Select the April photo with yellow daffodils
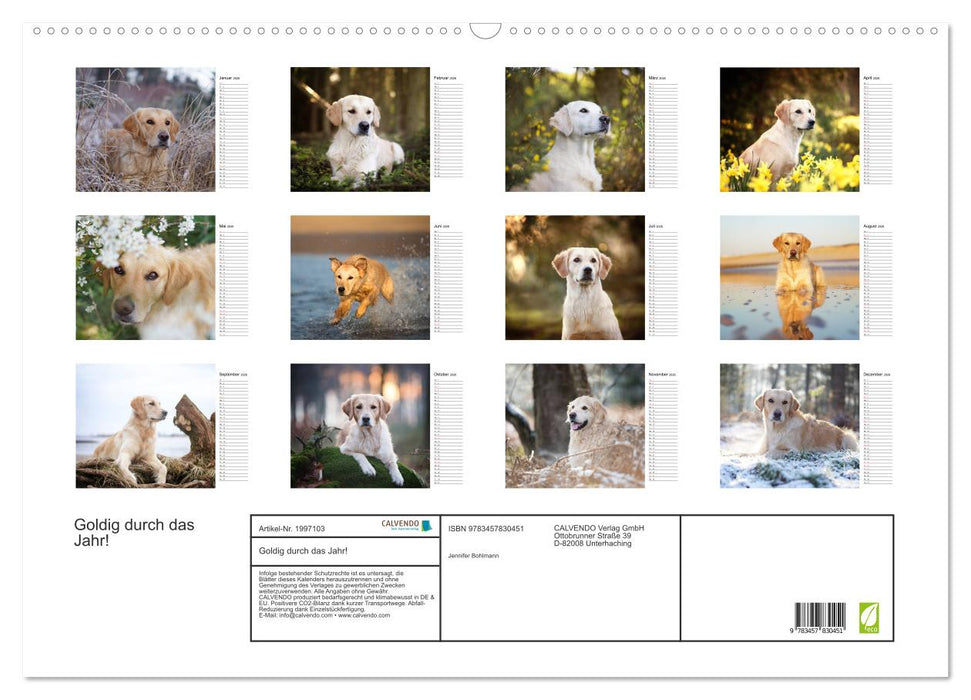 pos(789,130)
